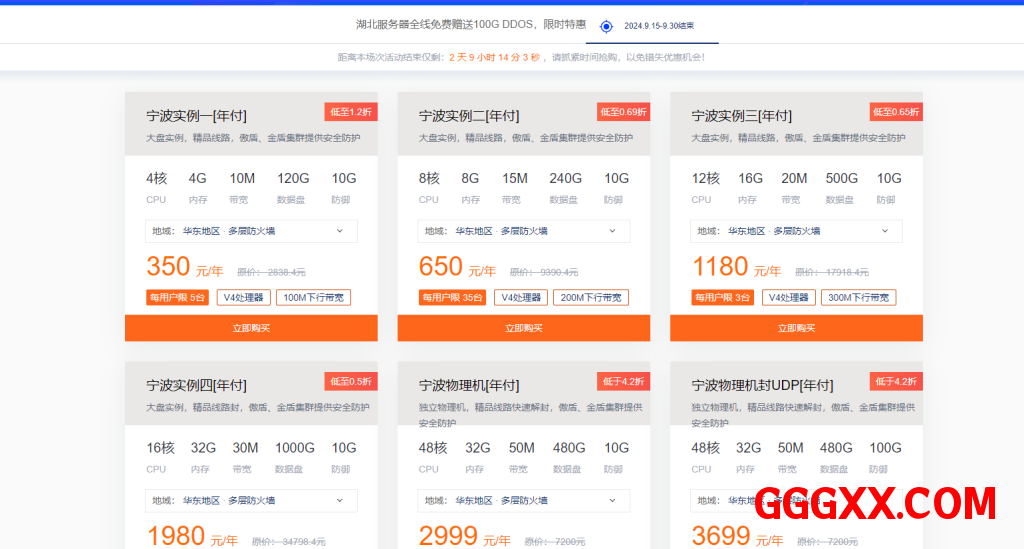Click the 300M下行带宽 tag on 宁波实例三
The image size is (1024, 549).
pos(858,297)
